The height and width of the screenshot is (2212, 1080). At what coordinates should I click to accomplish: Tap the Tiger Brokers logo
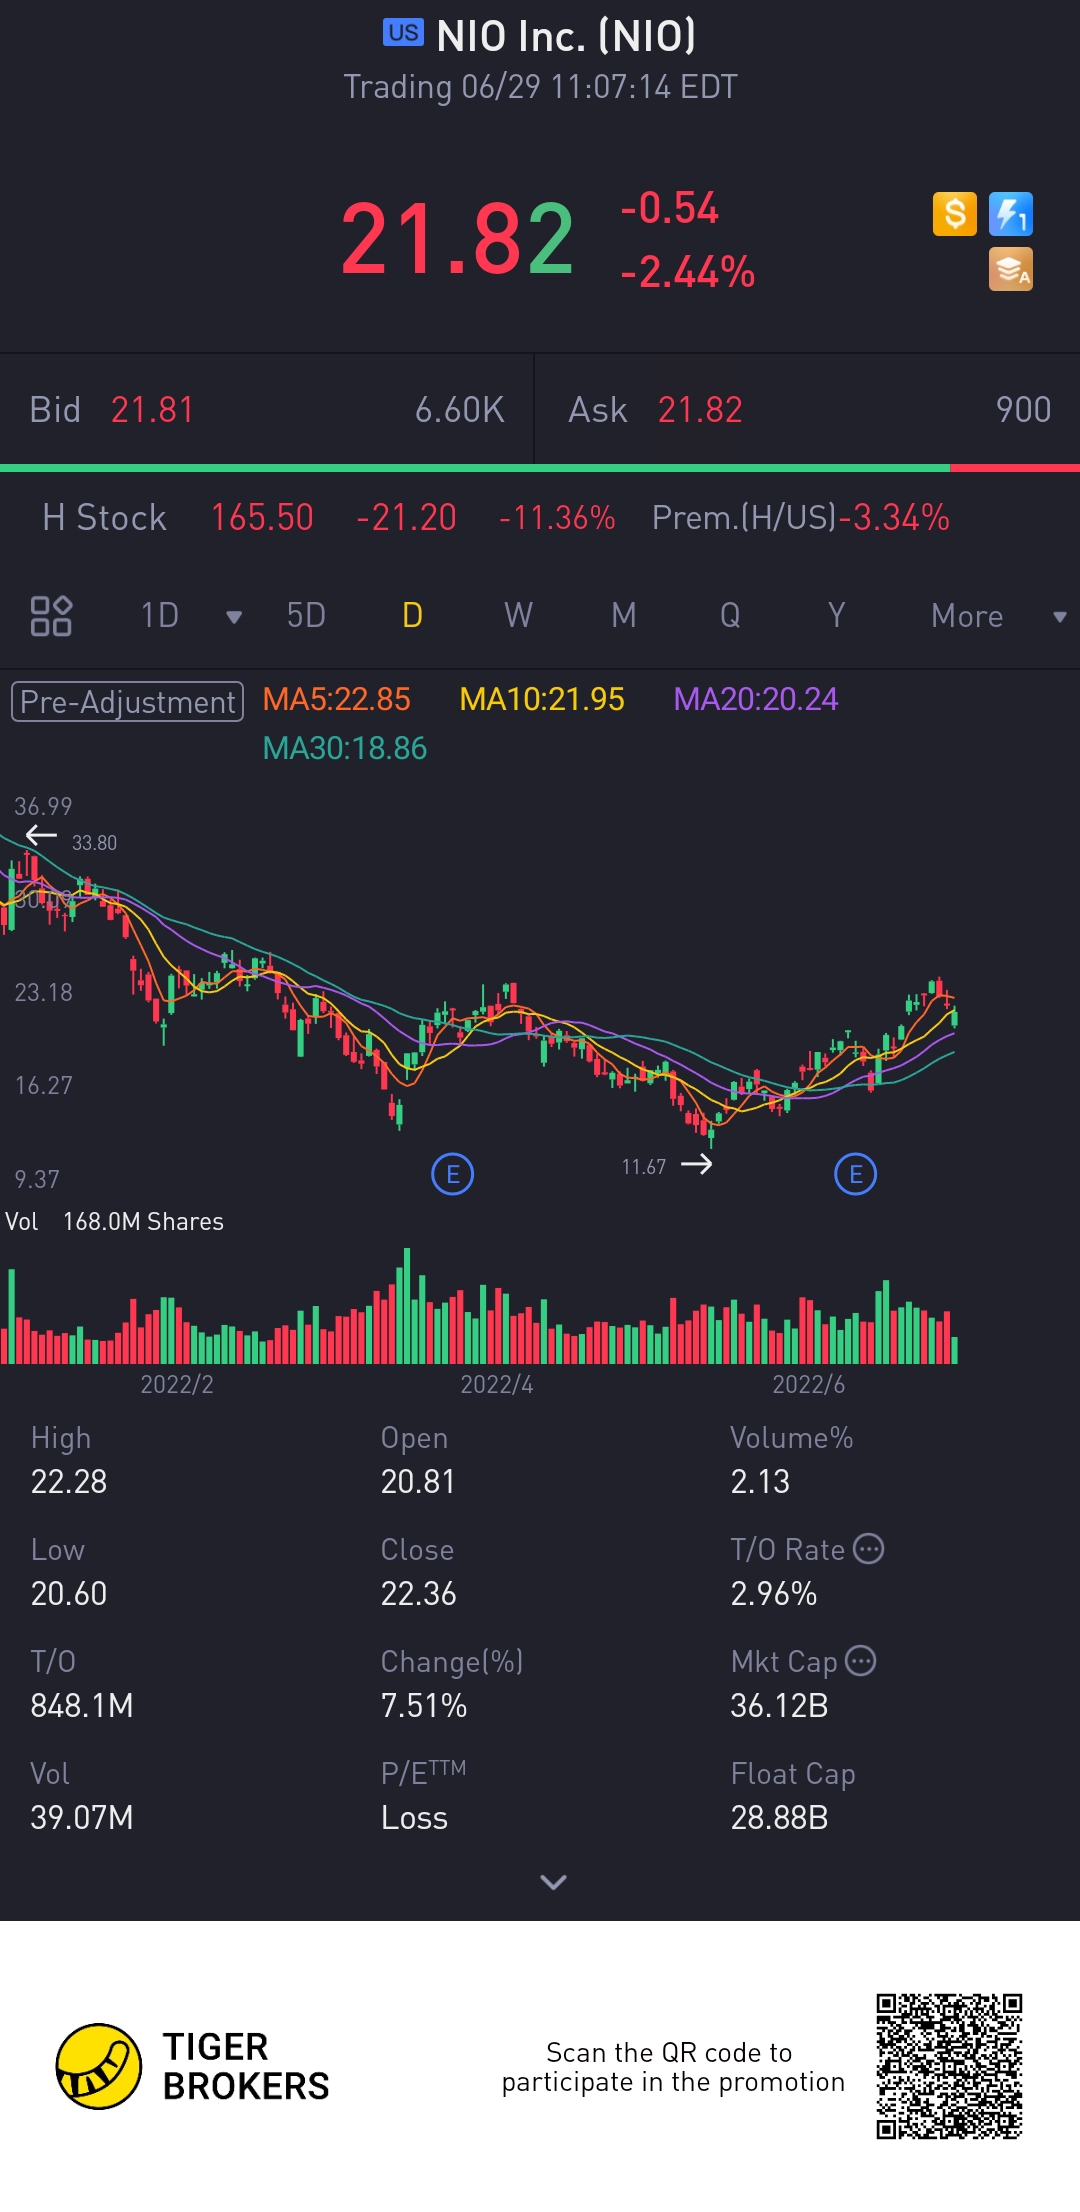tap(192, 2066)
